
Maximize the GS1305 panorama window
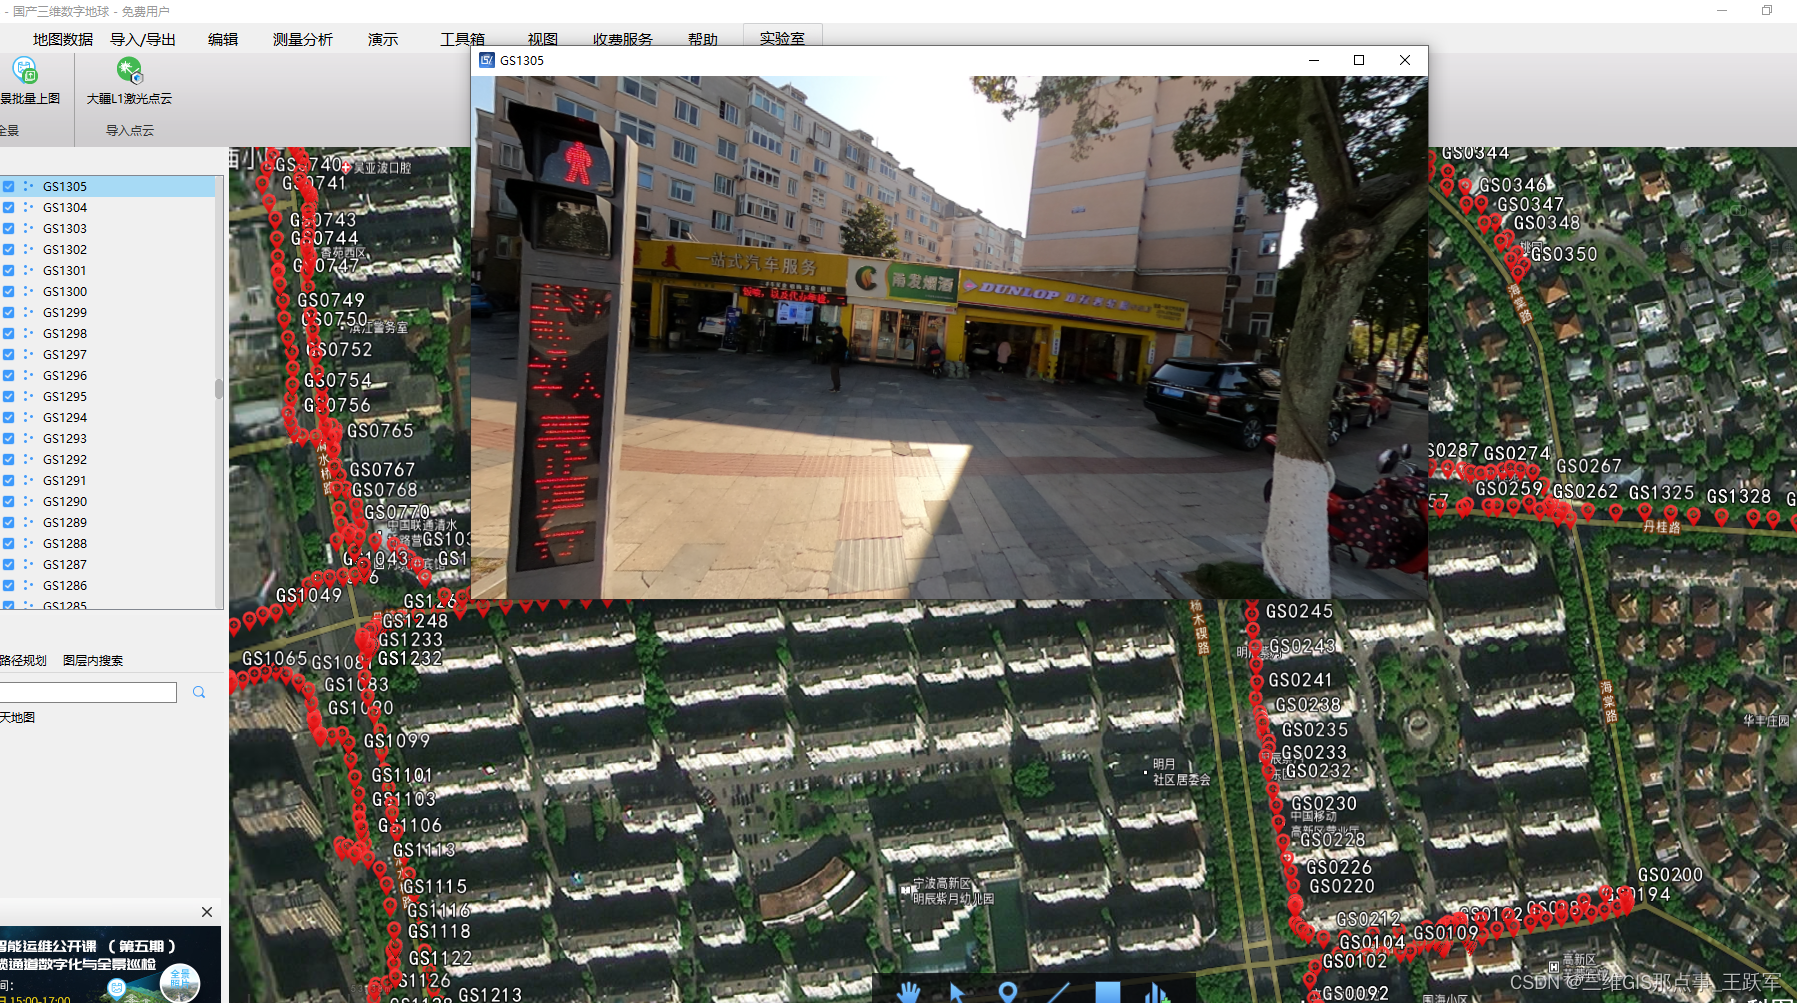1359,60
